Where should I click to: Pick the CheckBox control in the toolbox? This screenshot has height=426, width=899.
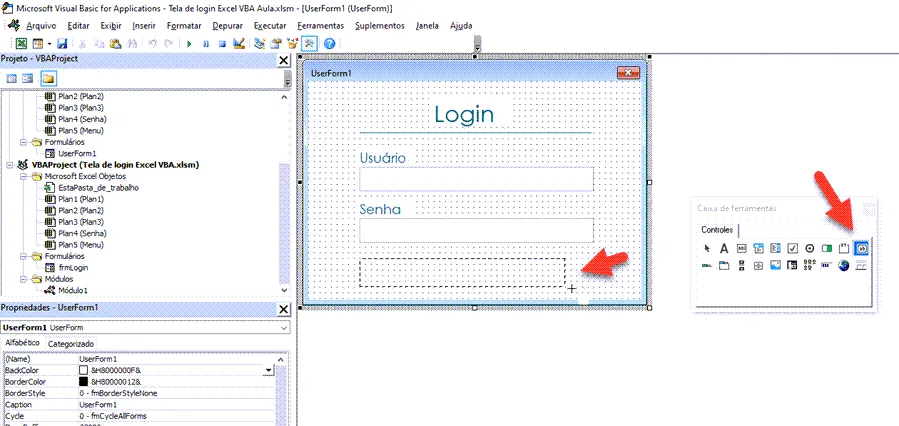click(x=793, y=248)
